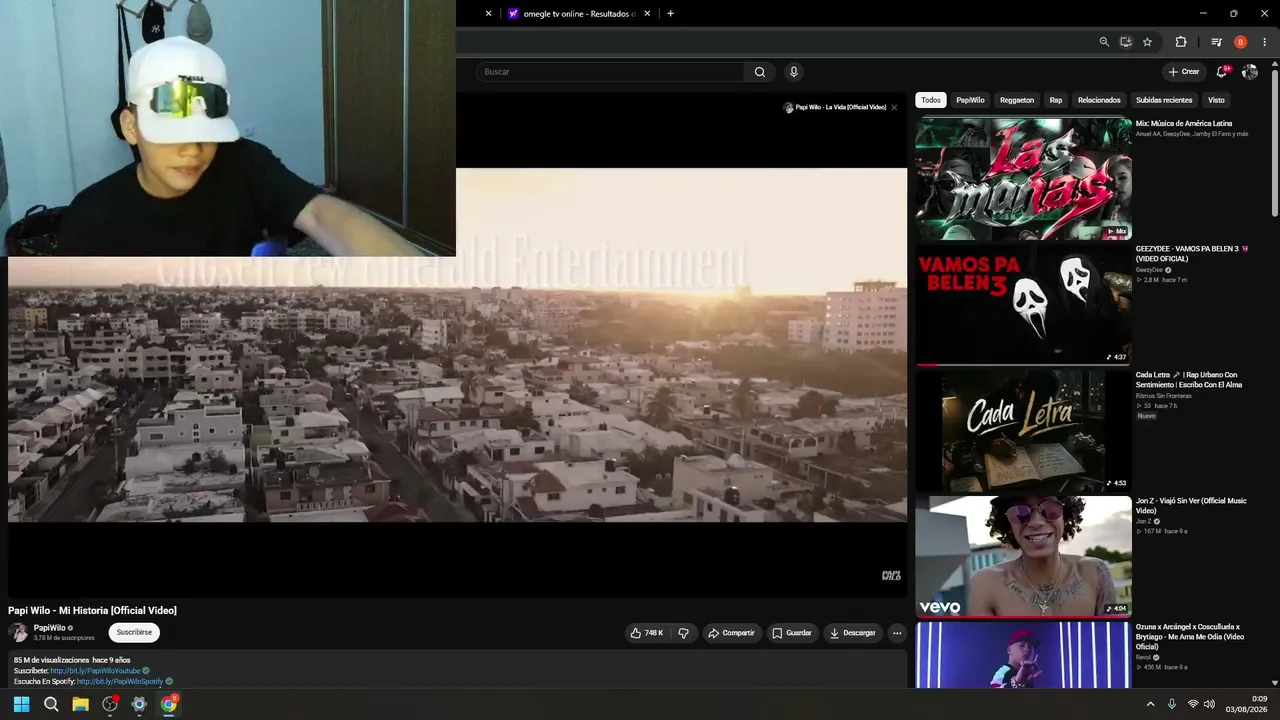Click the Guardar button
1280x720 pixels.
click(x=792, y=633)
